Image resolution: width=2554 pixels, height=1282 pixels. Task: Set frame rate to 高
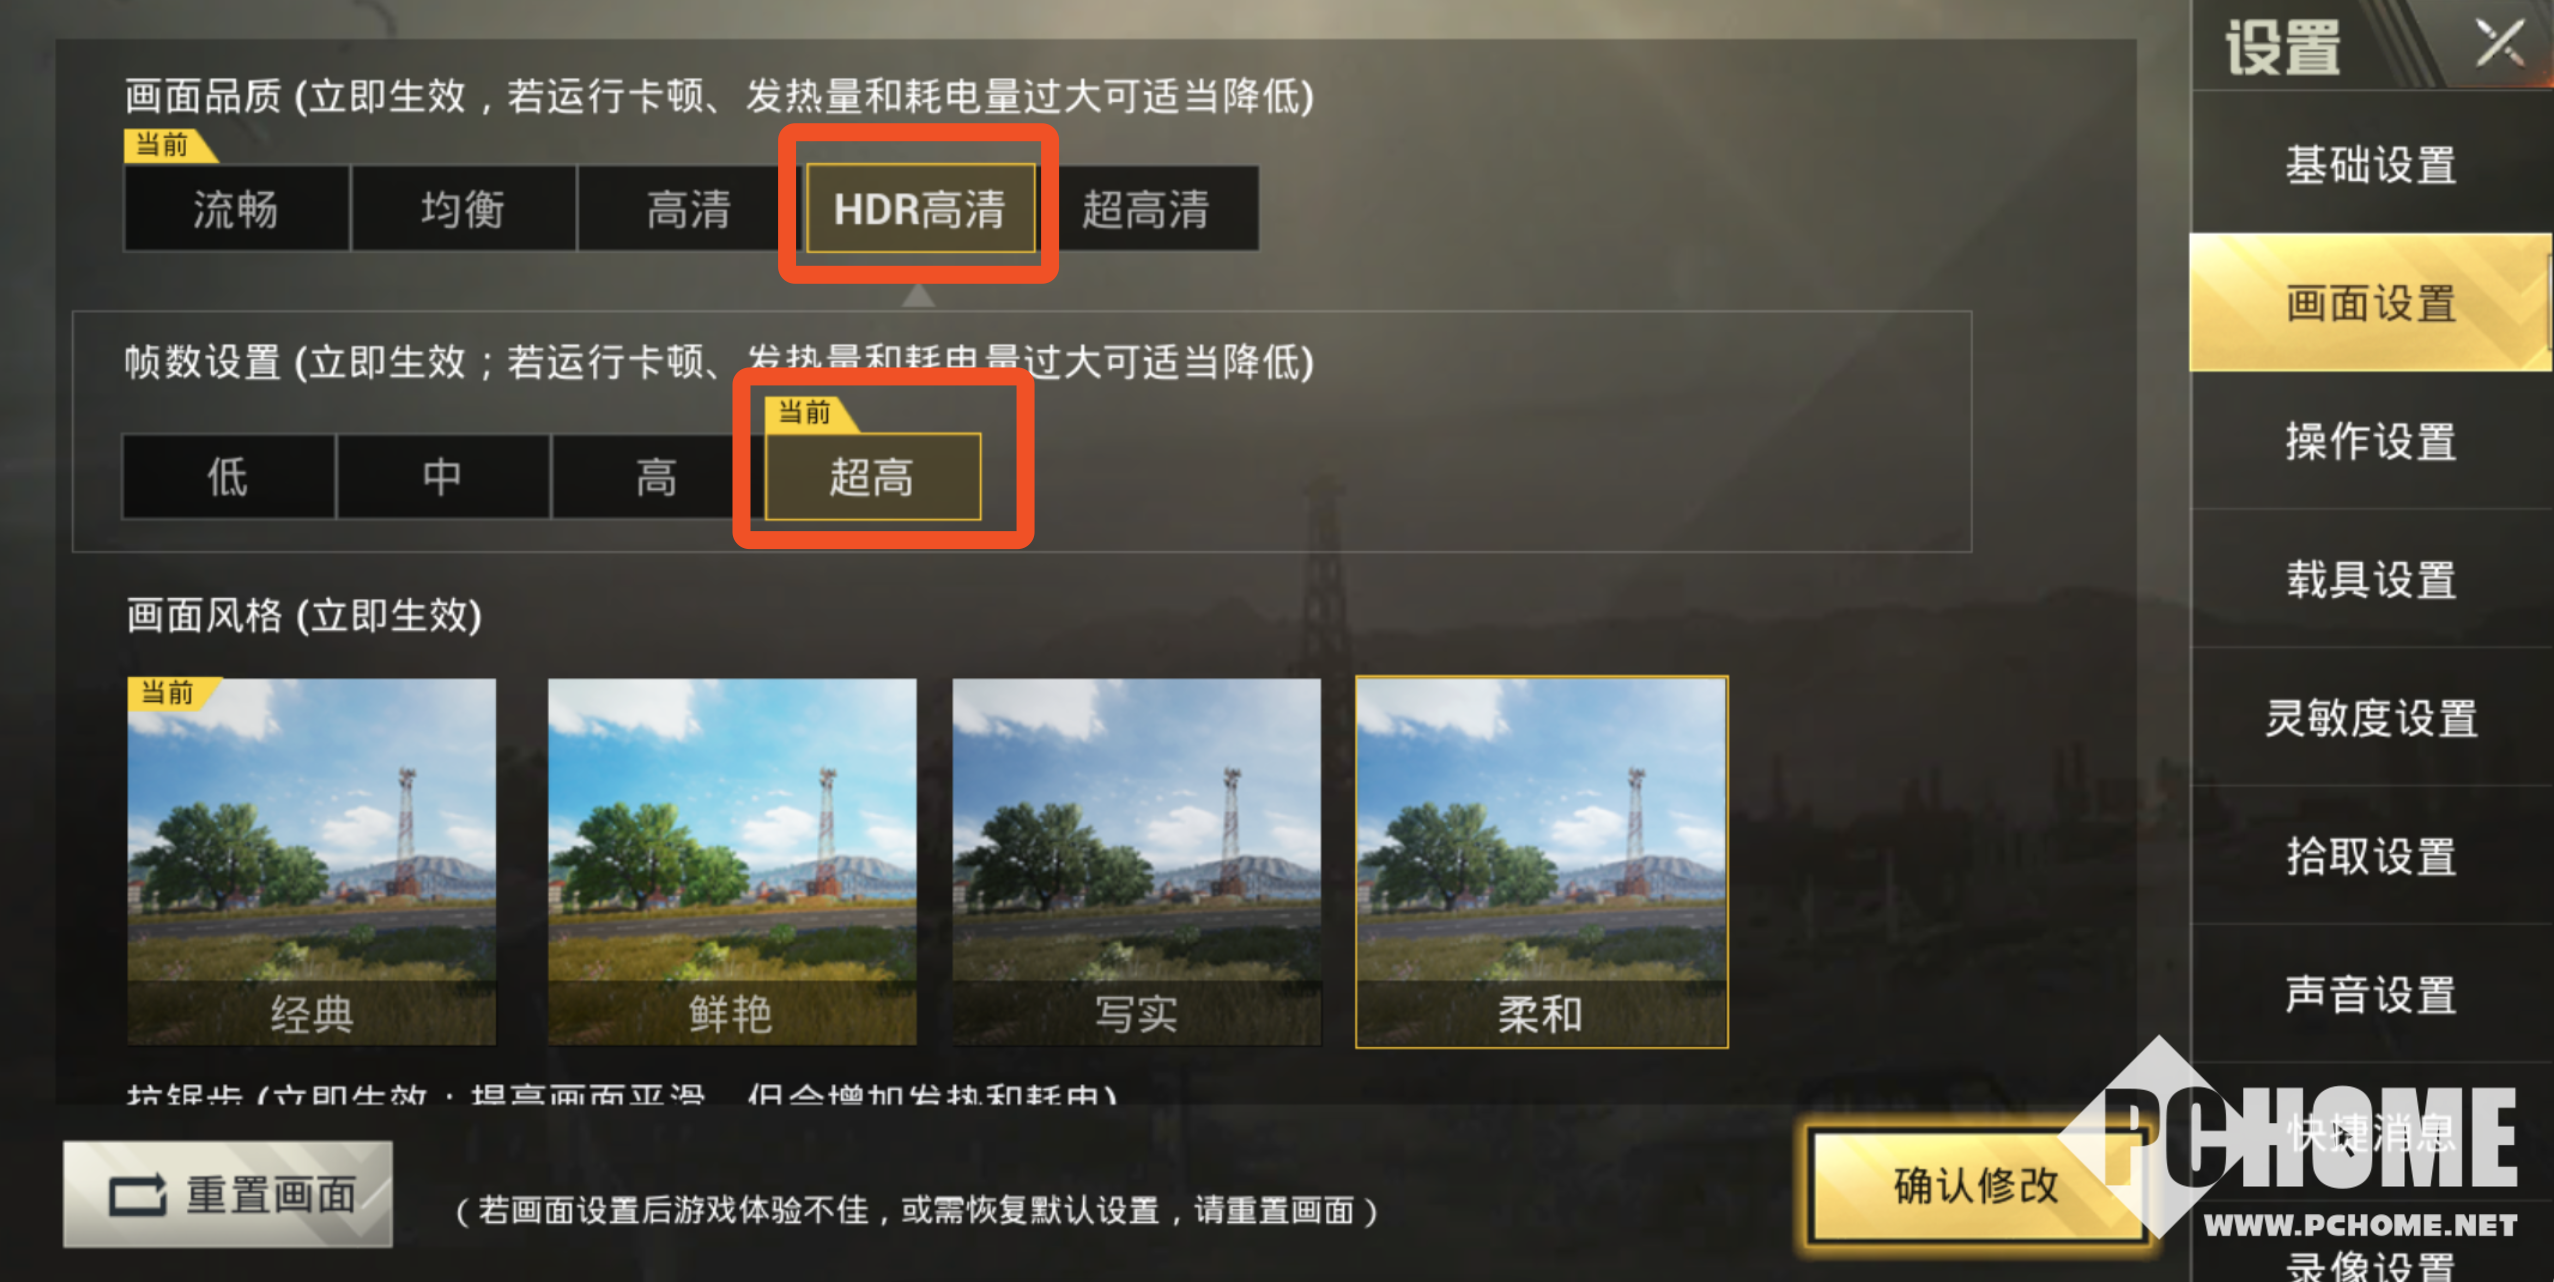point(656,477)
